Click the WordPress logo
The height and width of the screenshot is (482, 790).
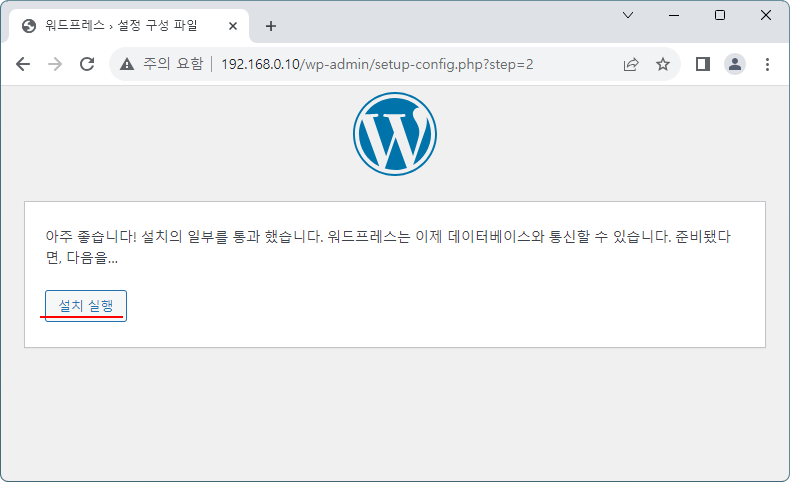tap(395, 134)
